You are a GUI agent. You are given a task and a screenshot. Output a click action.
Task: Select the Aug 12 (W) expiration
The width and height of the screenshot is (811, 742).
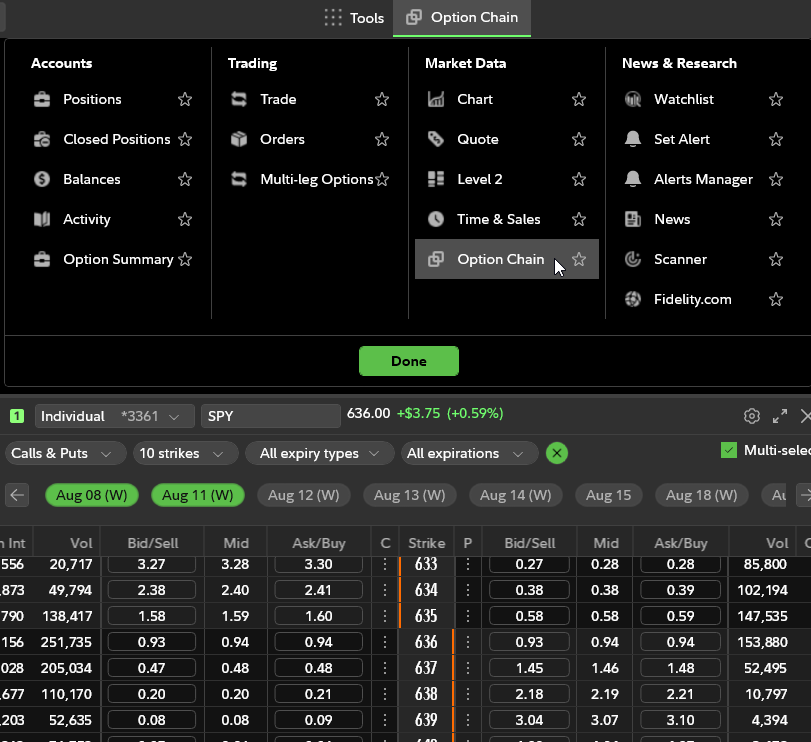[304, 495]
